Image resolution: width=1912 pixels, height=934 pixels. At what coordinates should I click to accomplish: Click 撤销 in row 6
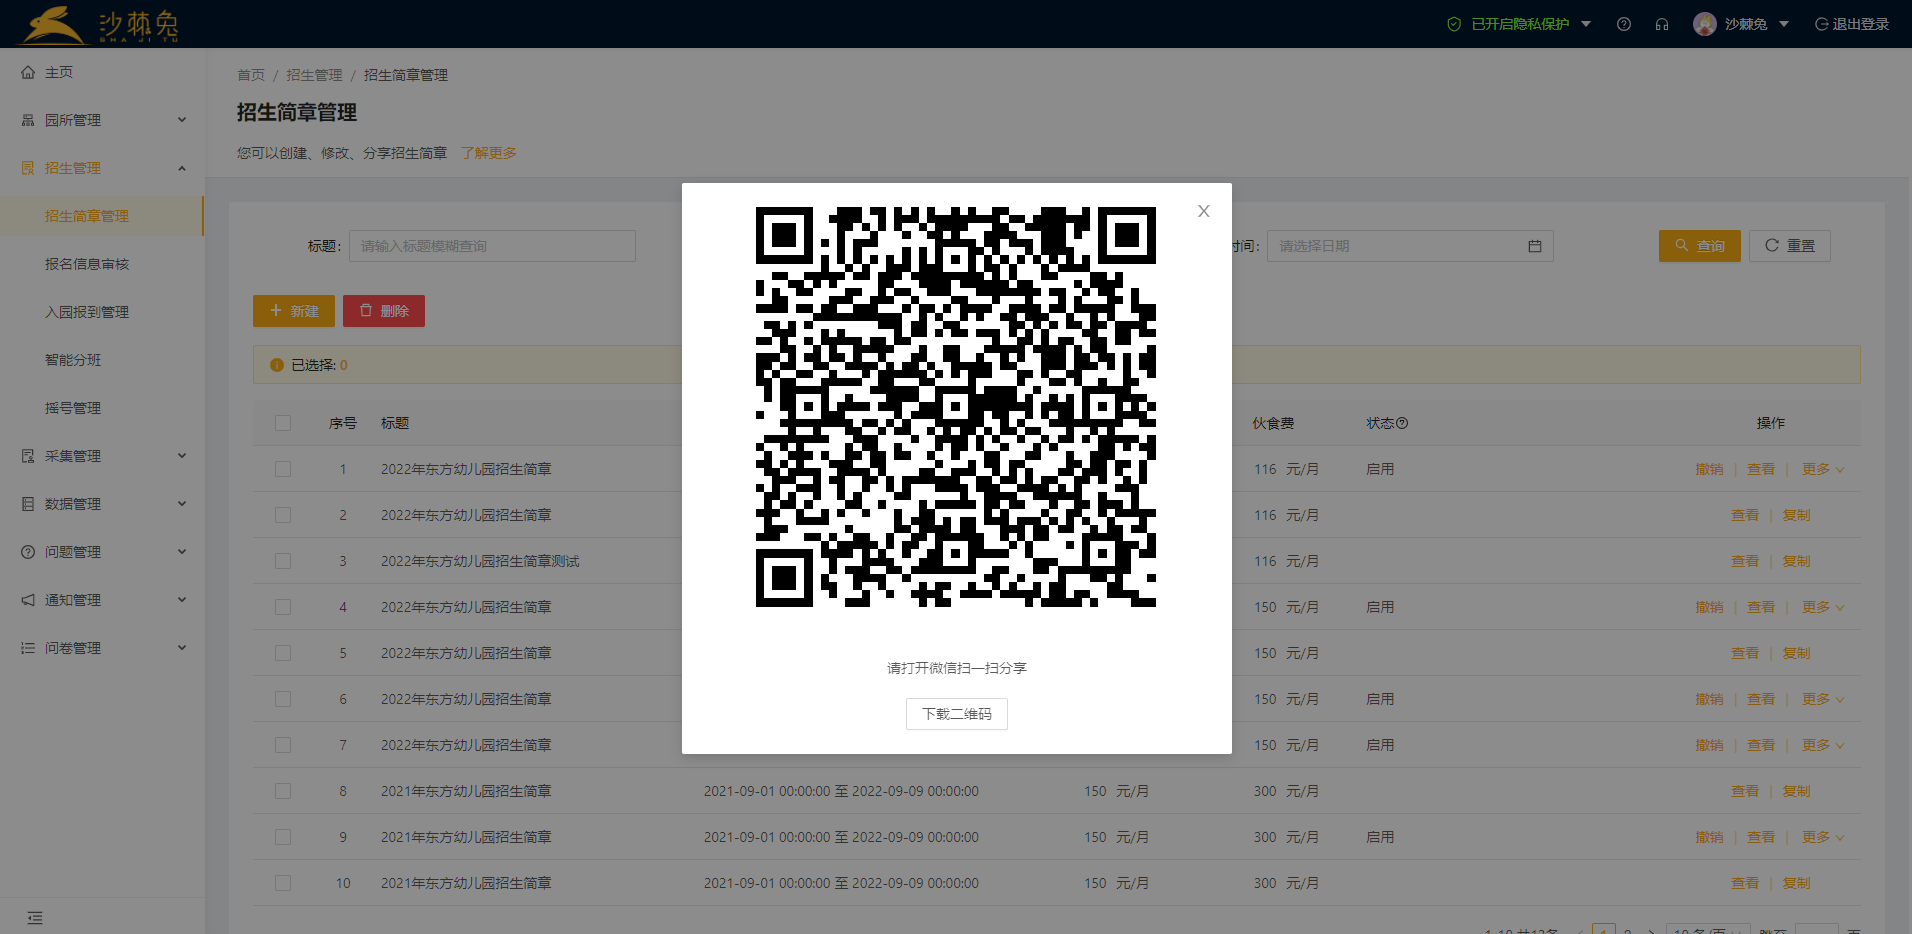[x=1709, y=699]
